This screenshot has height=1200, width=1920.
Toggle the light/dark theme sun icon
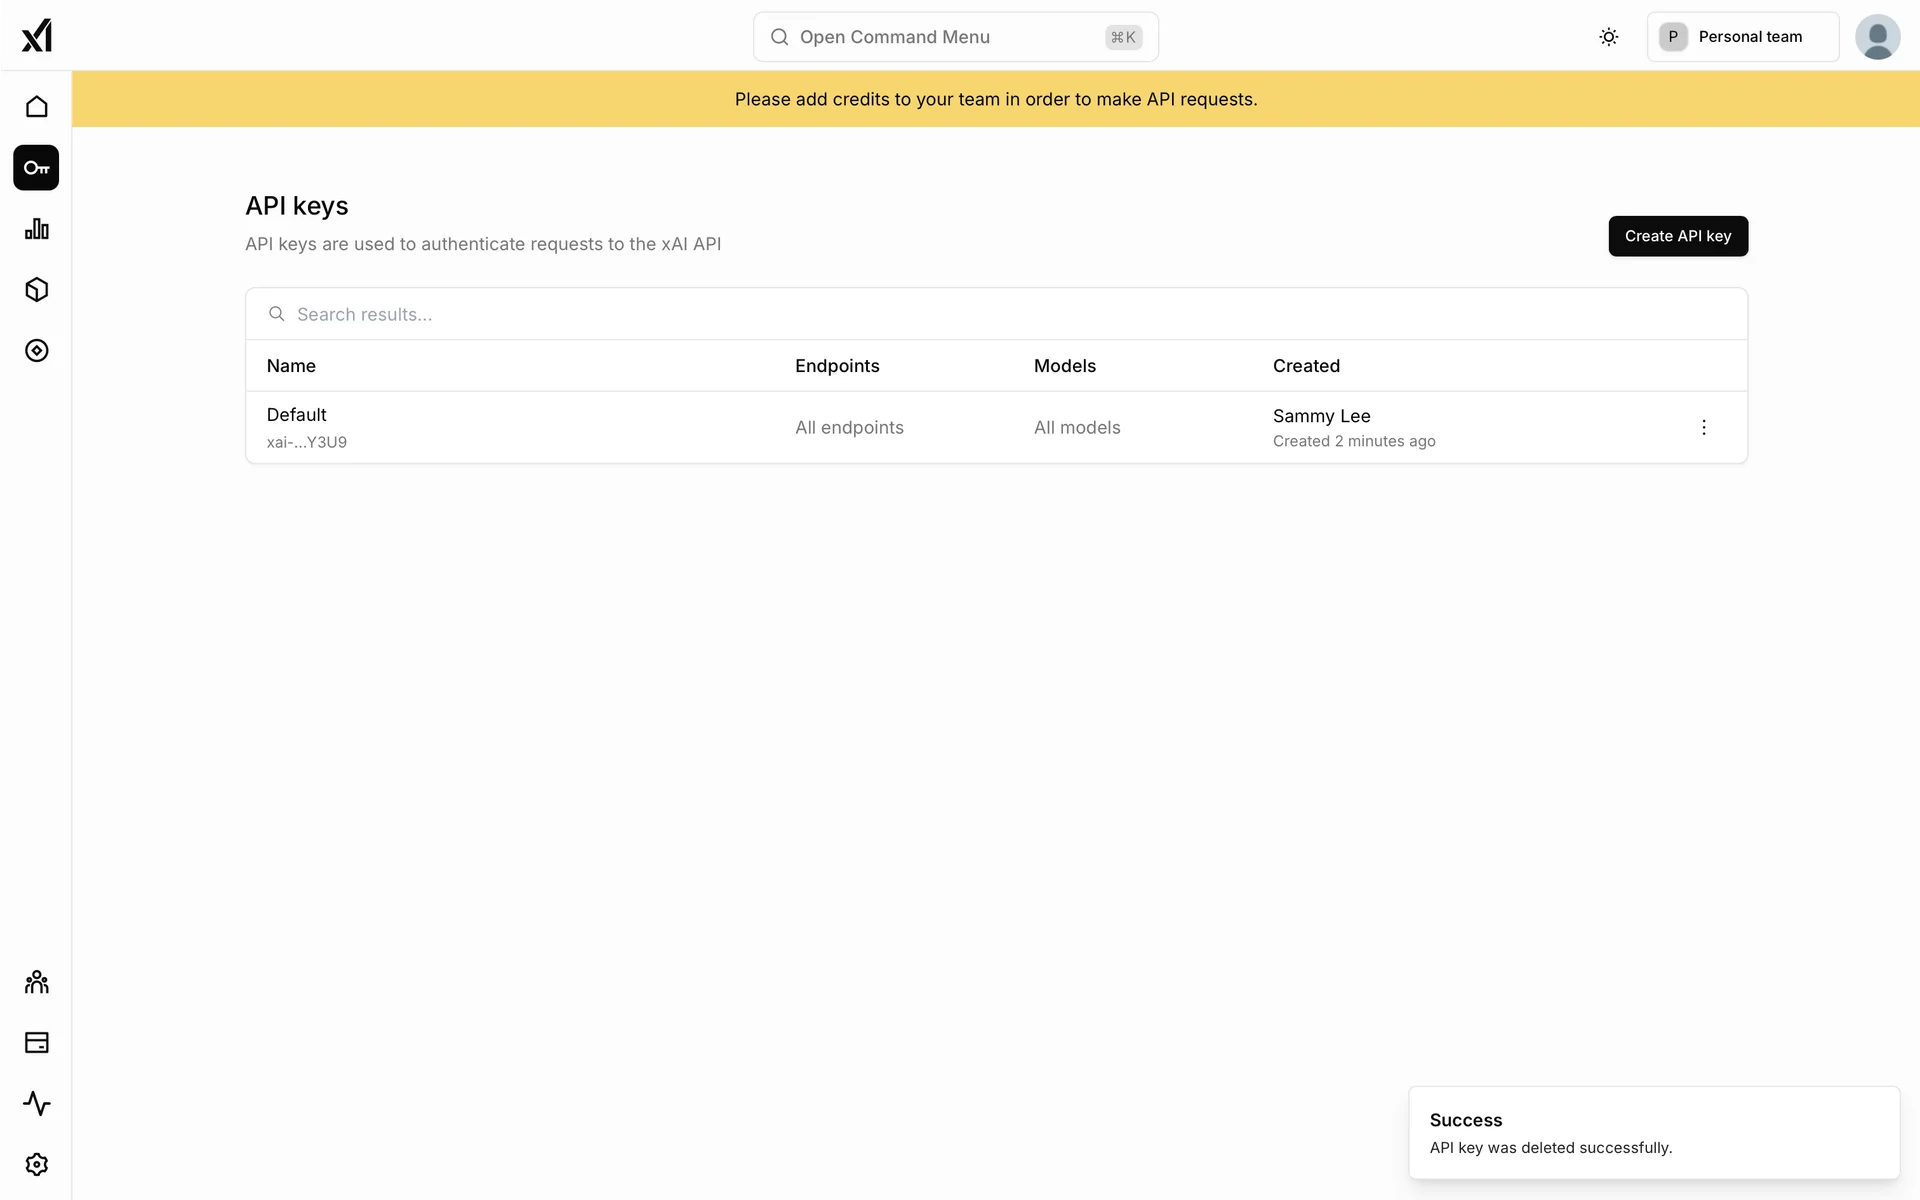coord(1608,37)
